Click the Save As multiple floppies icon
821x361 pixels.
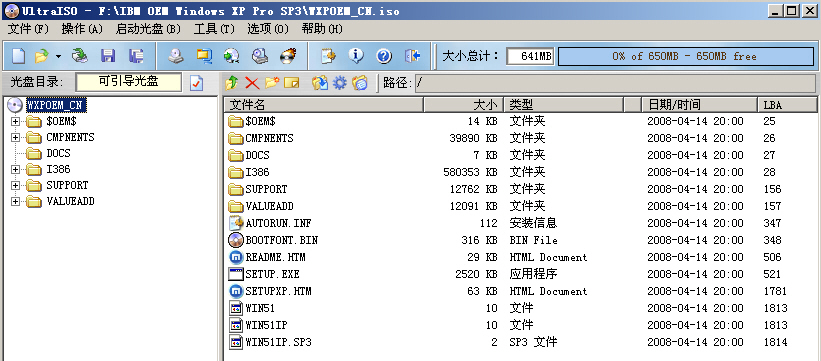coord(136,56)
